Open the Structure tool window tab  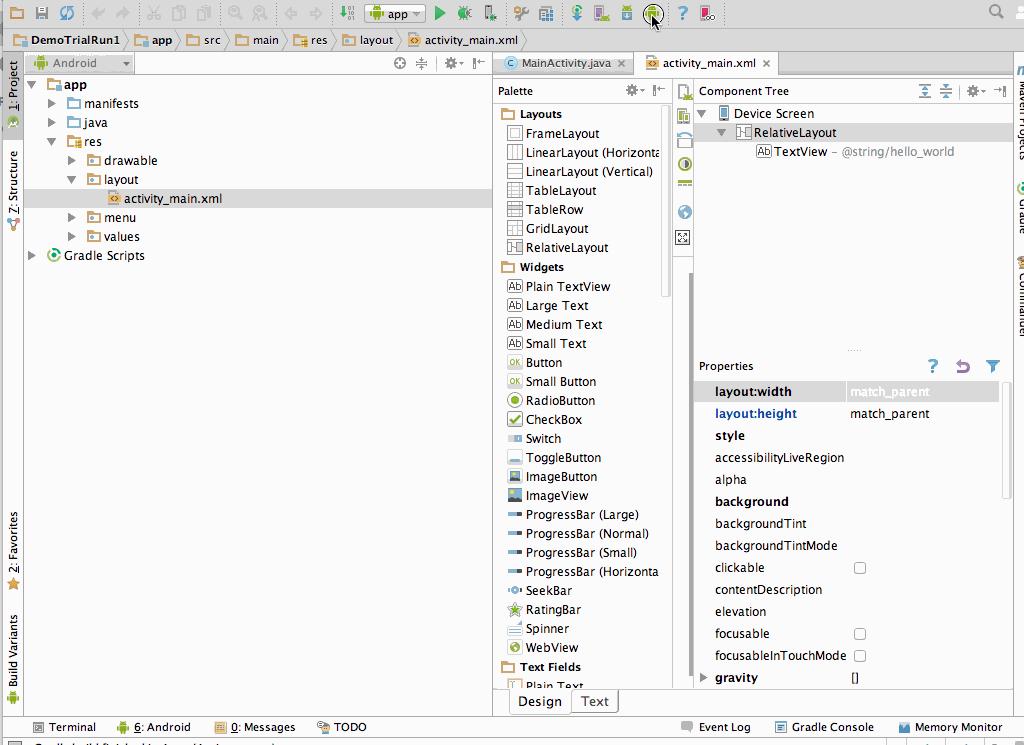(12, 189)
